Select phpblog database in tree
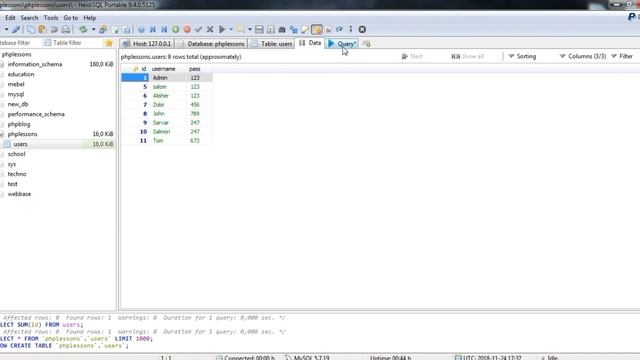The image size is (640, 360). [19, 124]
